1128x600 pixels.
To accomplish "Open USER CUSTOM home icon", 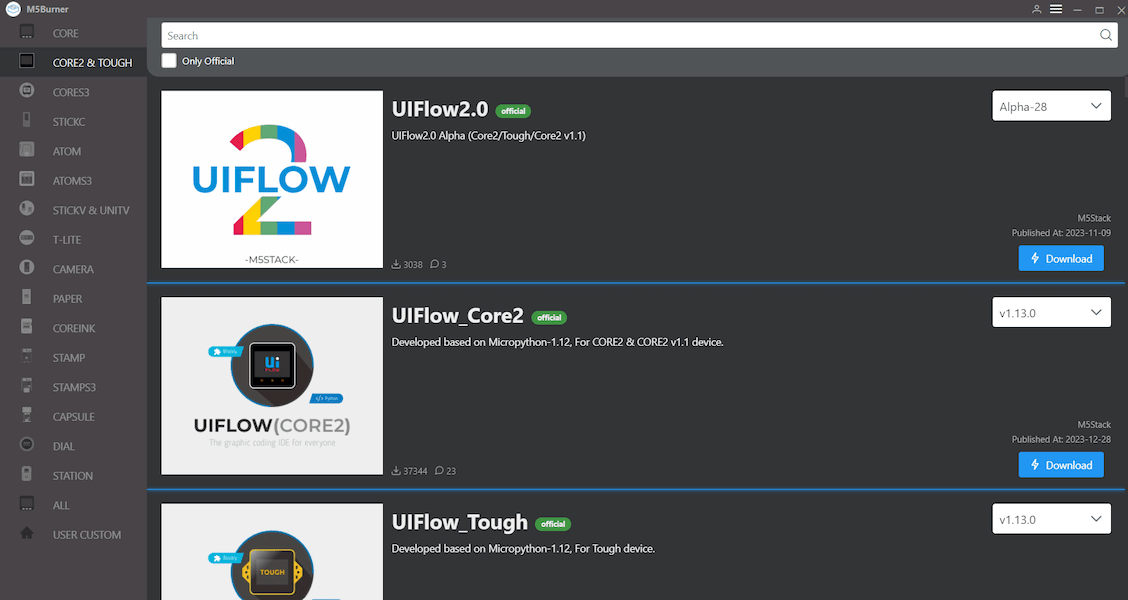I will coord(27,533).
